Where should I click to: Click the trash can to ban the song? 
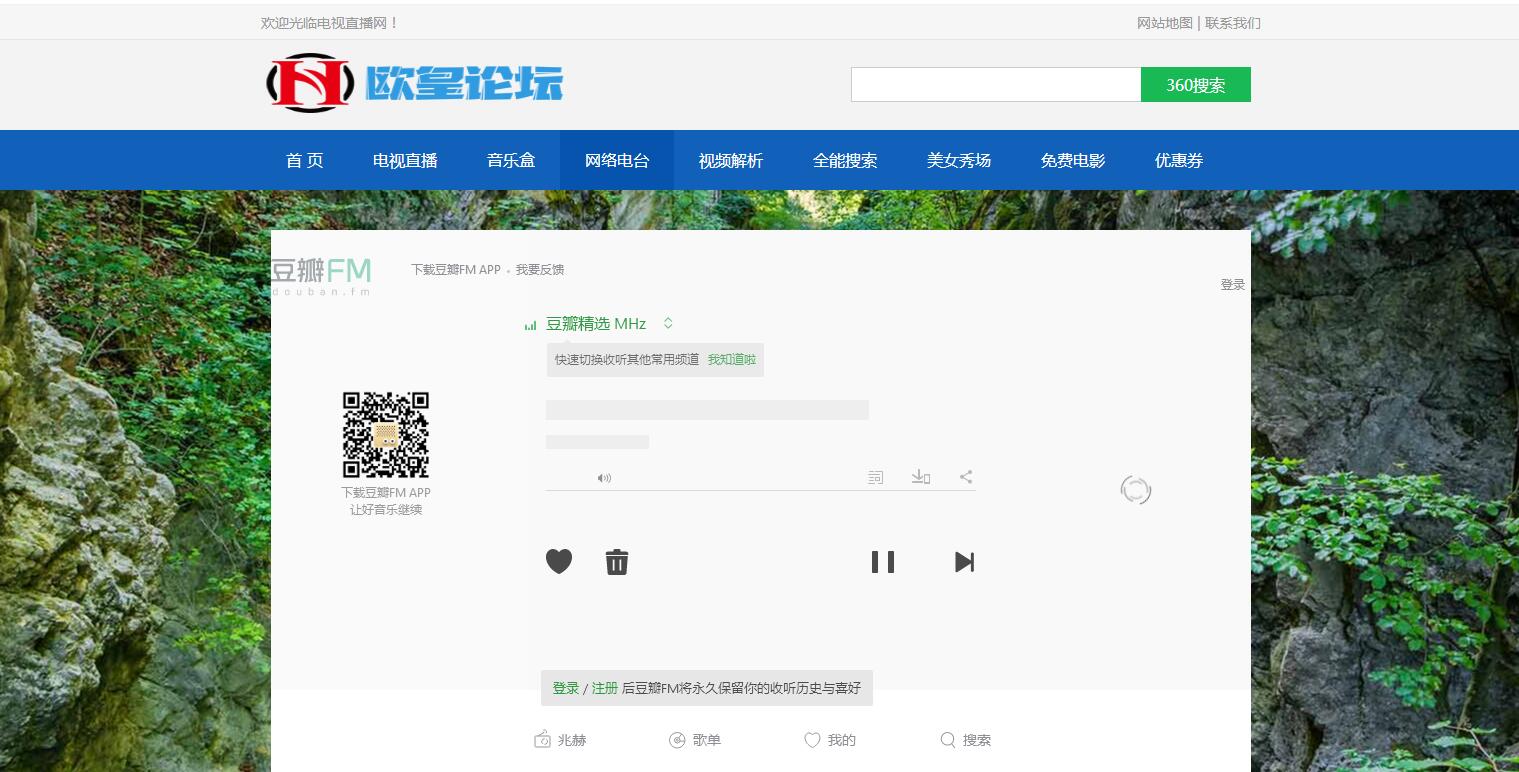click(617, 562)
